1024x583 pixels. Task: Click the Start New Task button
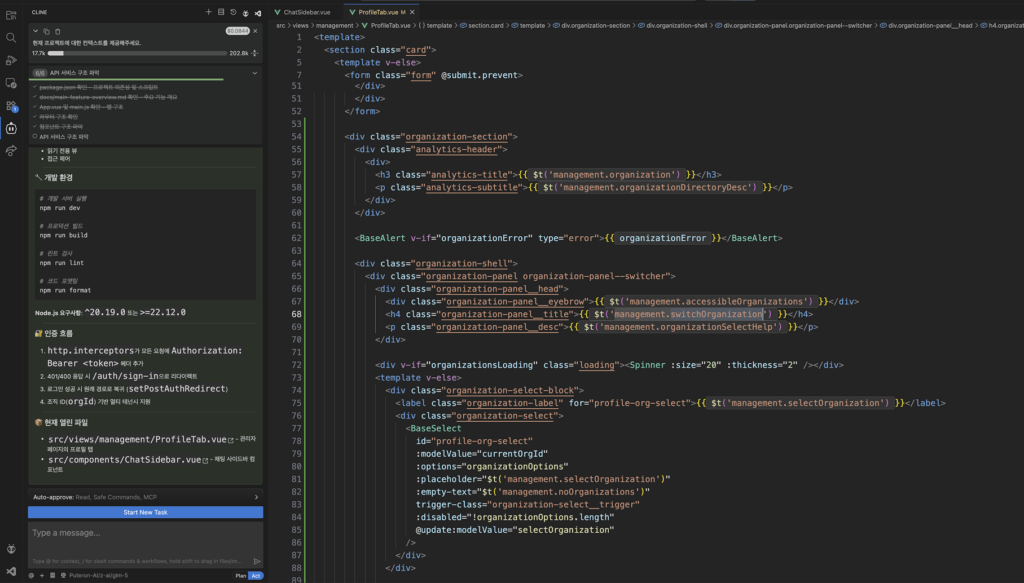145,512
